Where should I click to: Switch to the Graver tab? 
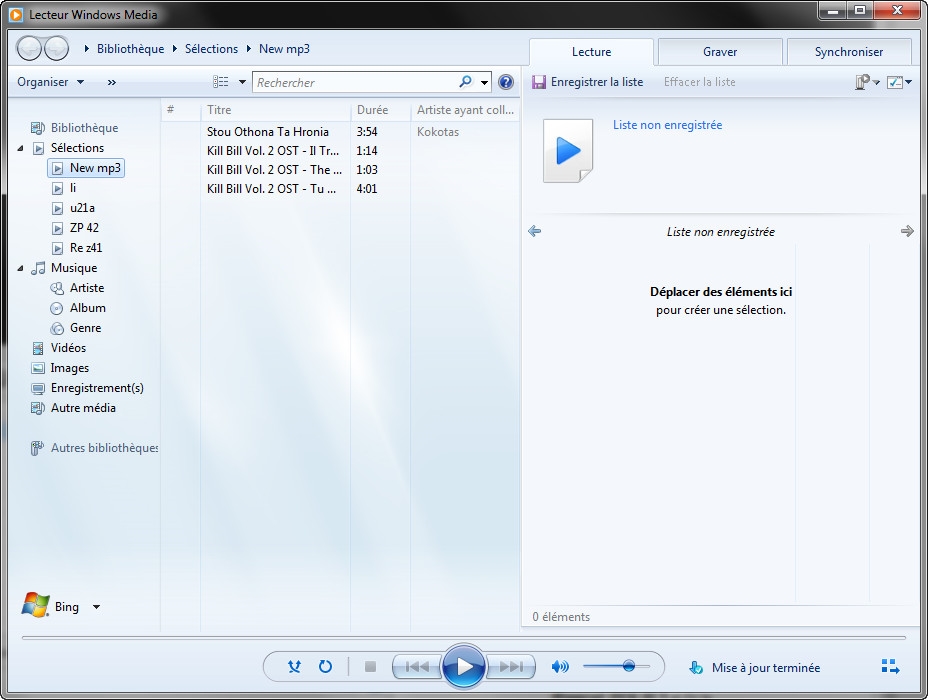pos(720,51)
